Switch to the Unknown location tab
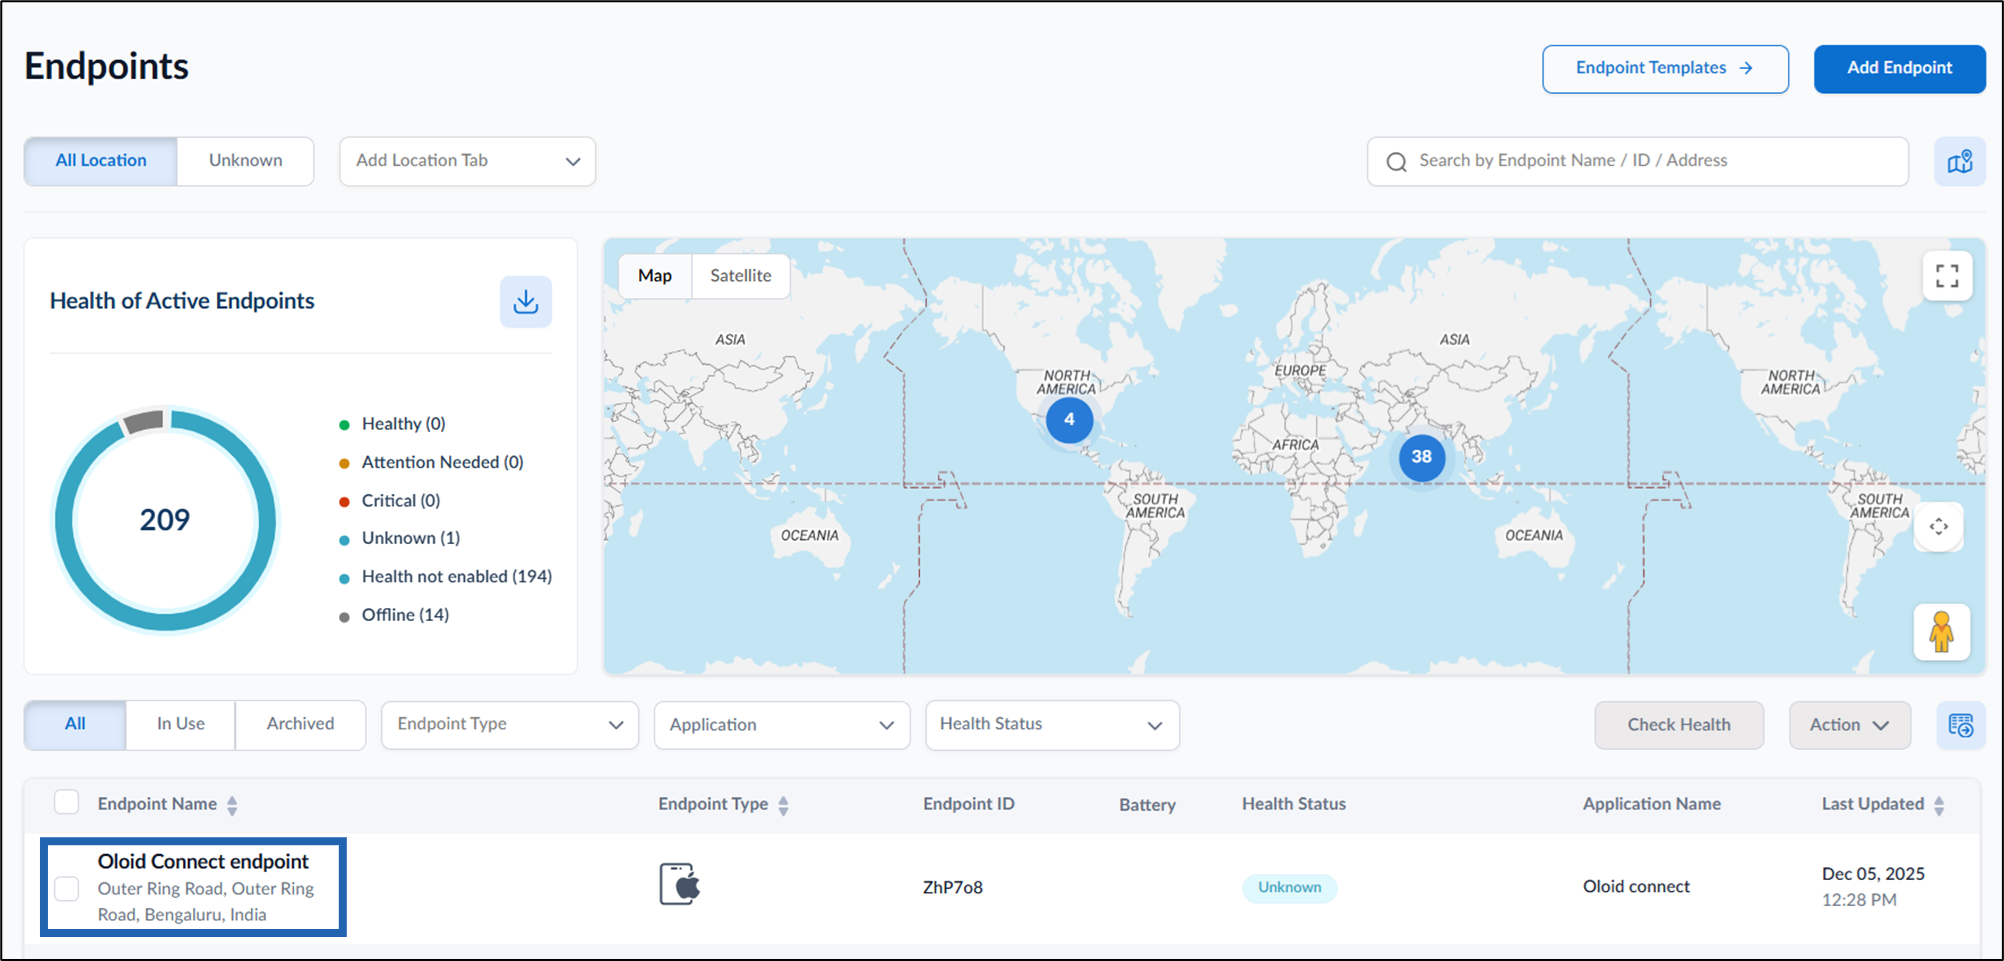 click(246, 161)
